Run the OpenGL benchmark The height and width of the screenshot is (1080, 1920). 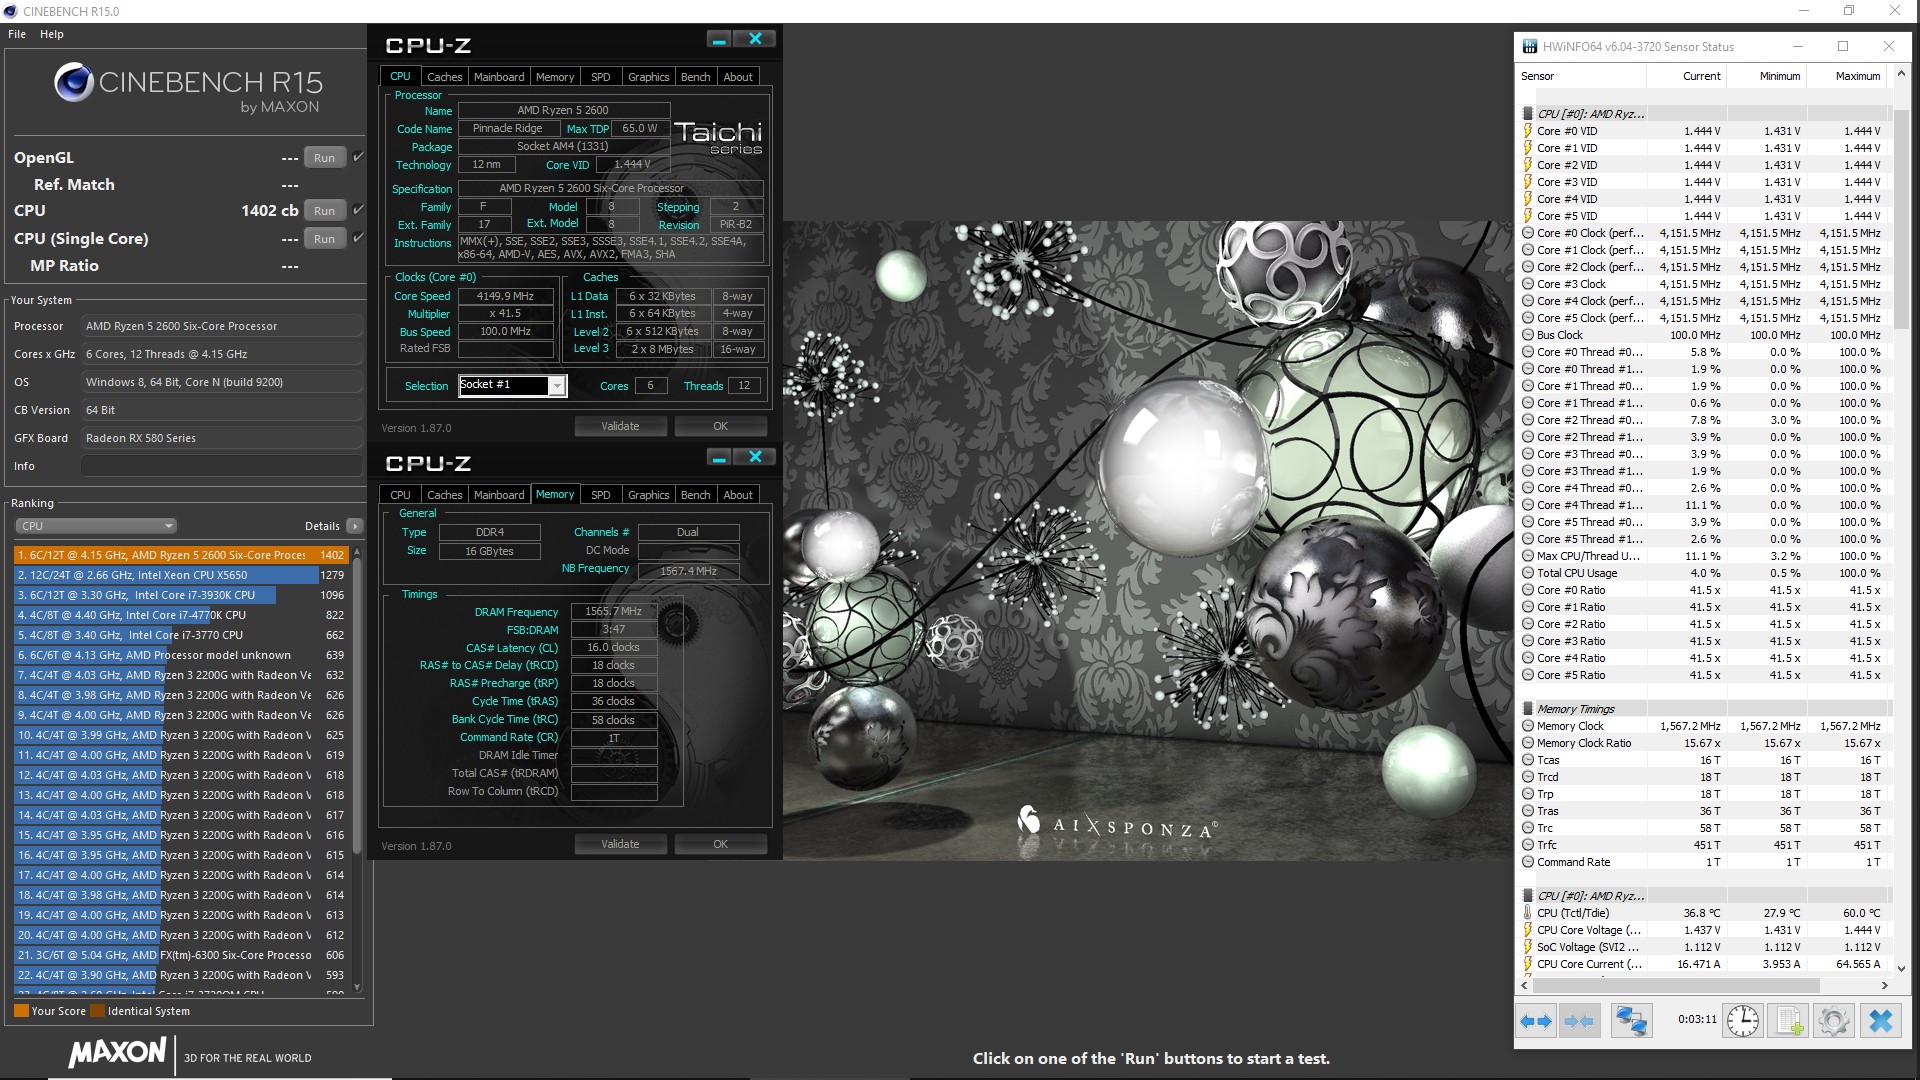click(324, 157)
